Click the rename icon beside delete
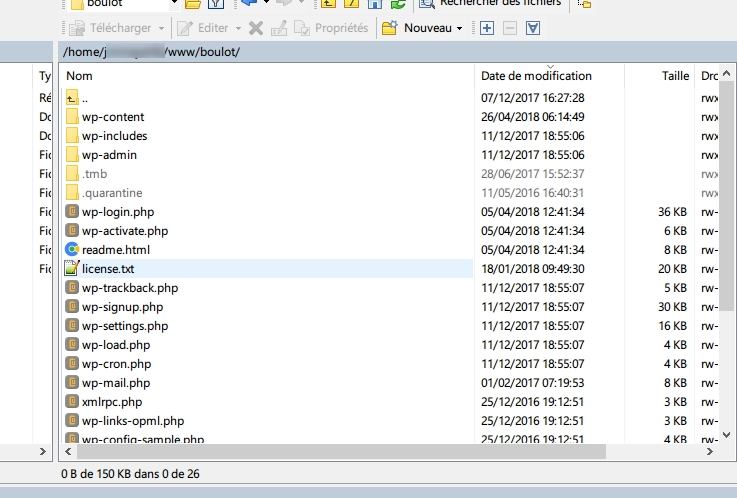Viewport: 737px width, 498px height. tap(279, 28)
